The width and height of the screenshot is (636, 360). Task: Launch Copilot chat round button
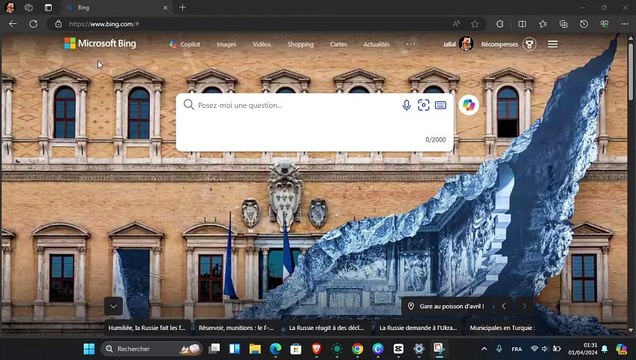coord(469,105)
